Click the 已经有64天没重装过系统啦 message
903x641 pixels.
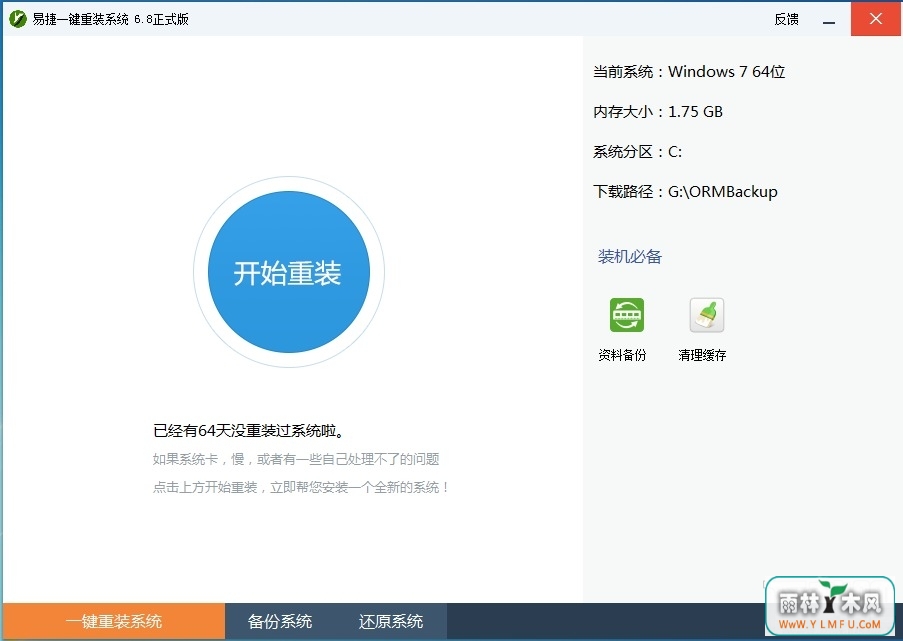tap(249, 431)
